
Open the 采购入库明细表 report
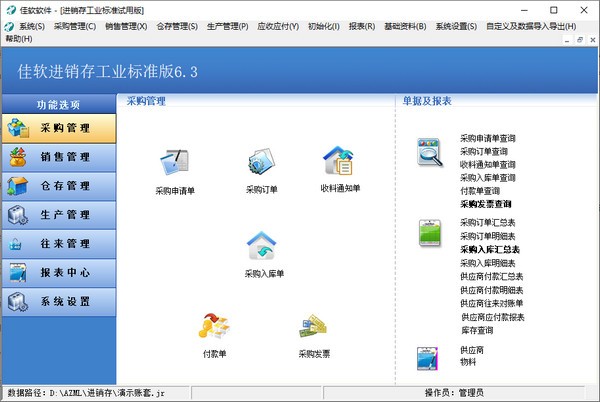point(488,263)
